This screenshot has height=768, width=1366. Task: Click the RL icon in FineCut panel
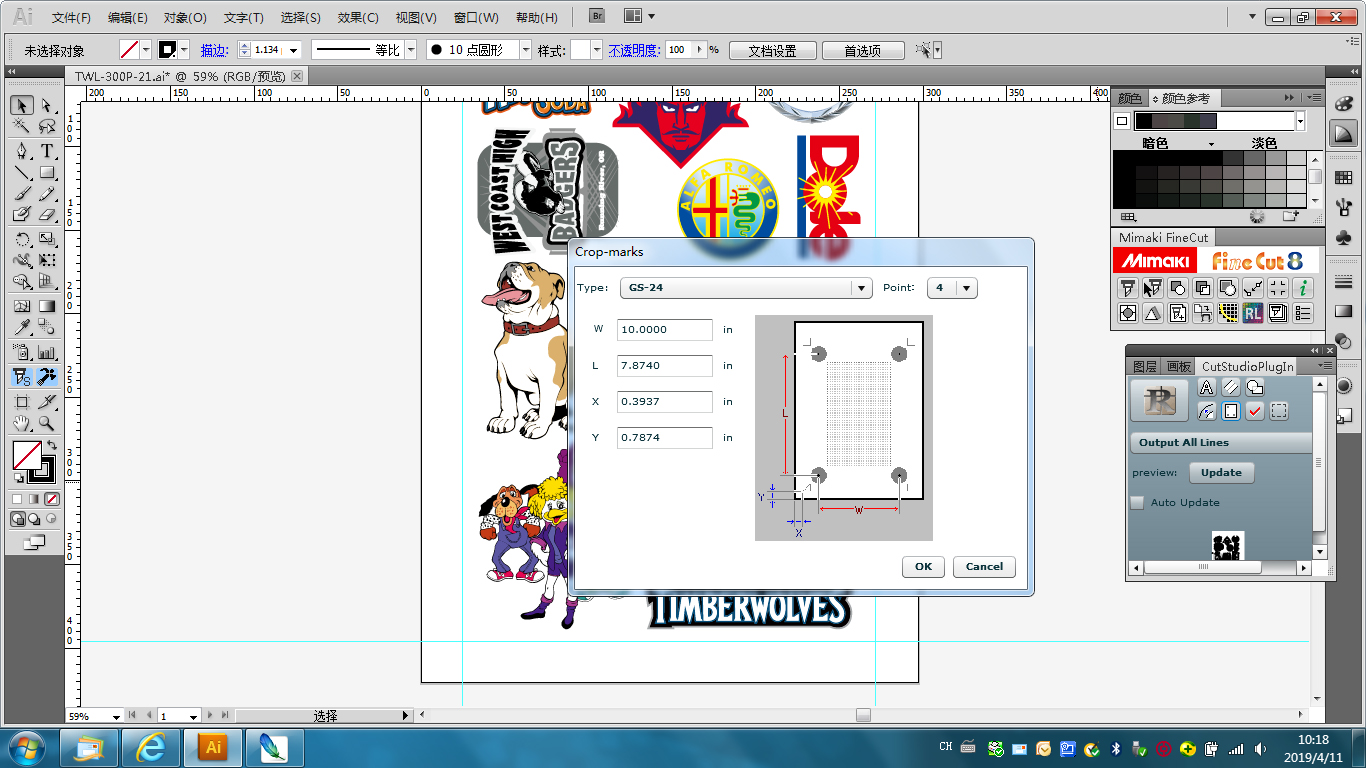(1252, 313)
